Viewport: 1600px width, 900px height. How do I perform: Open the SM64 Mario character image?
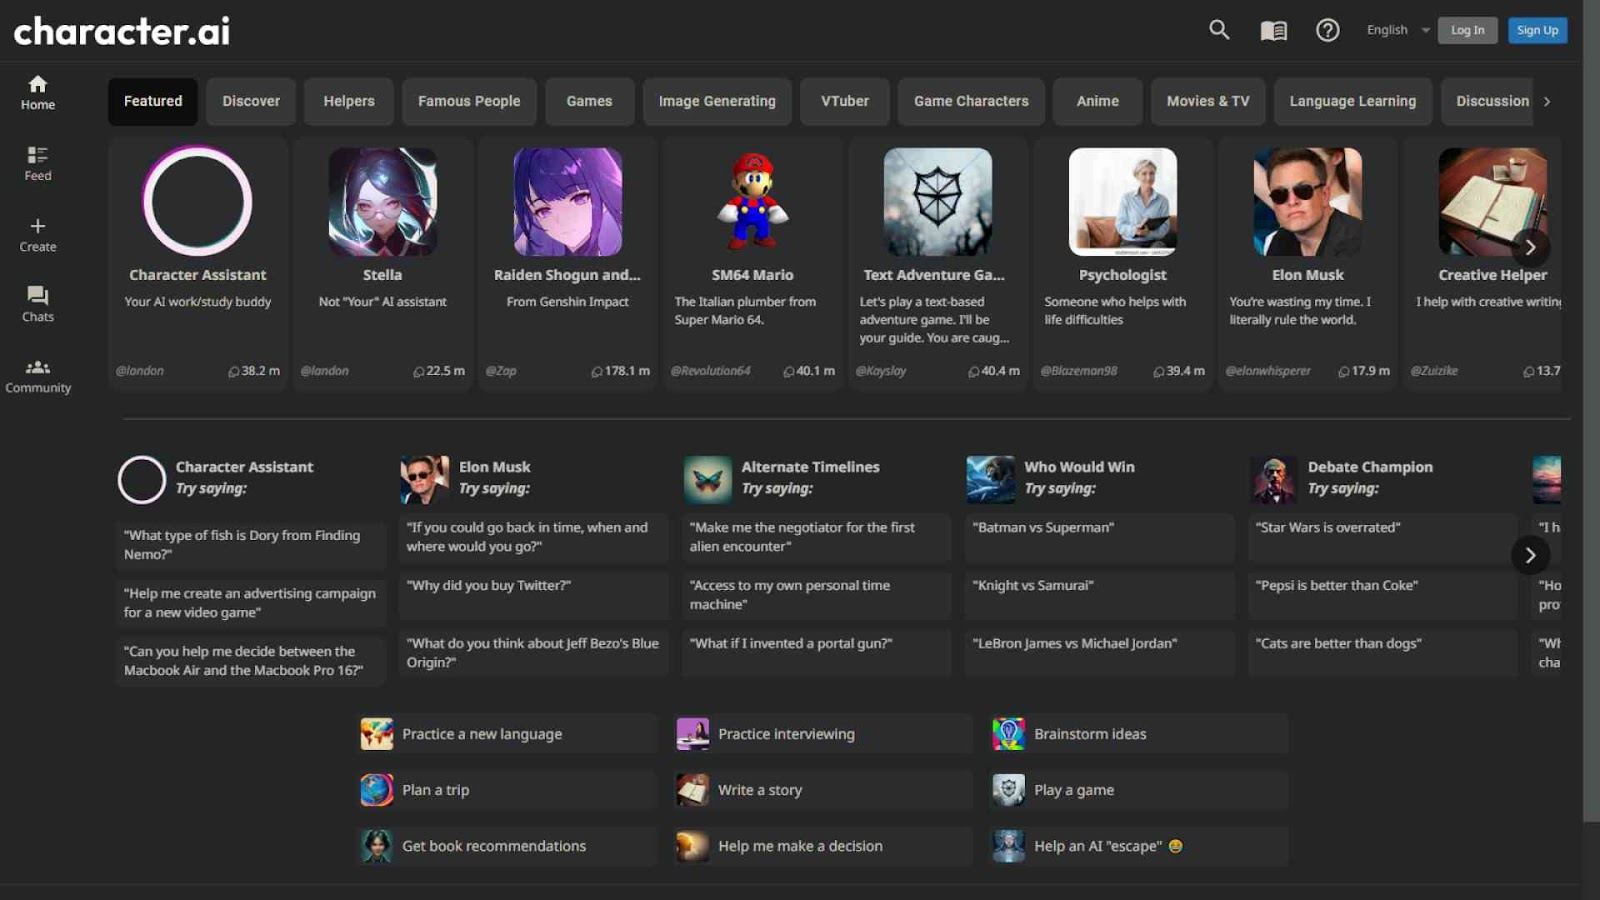point(753,202)
